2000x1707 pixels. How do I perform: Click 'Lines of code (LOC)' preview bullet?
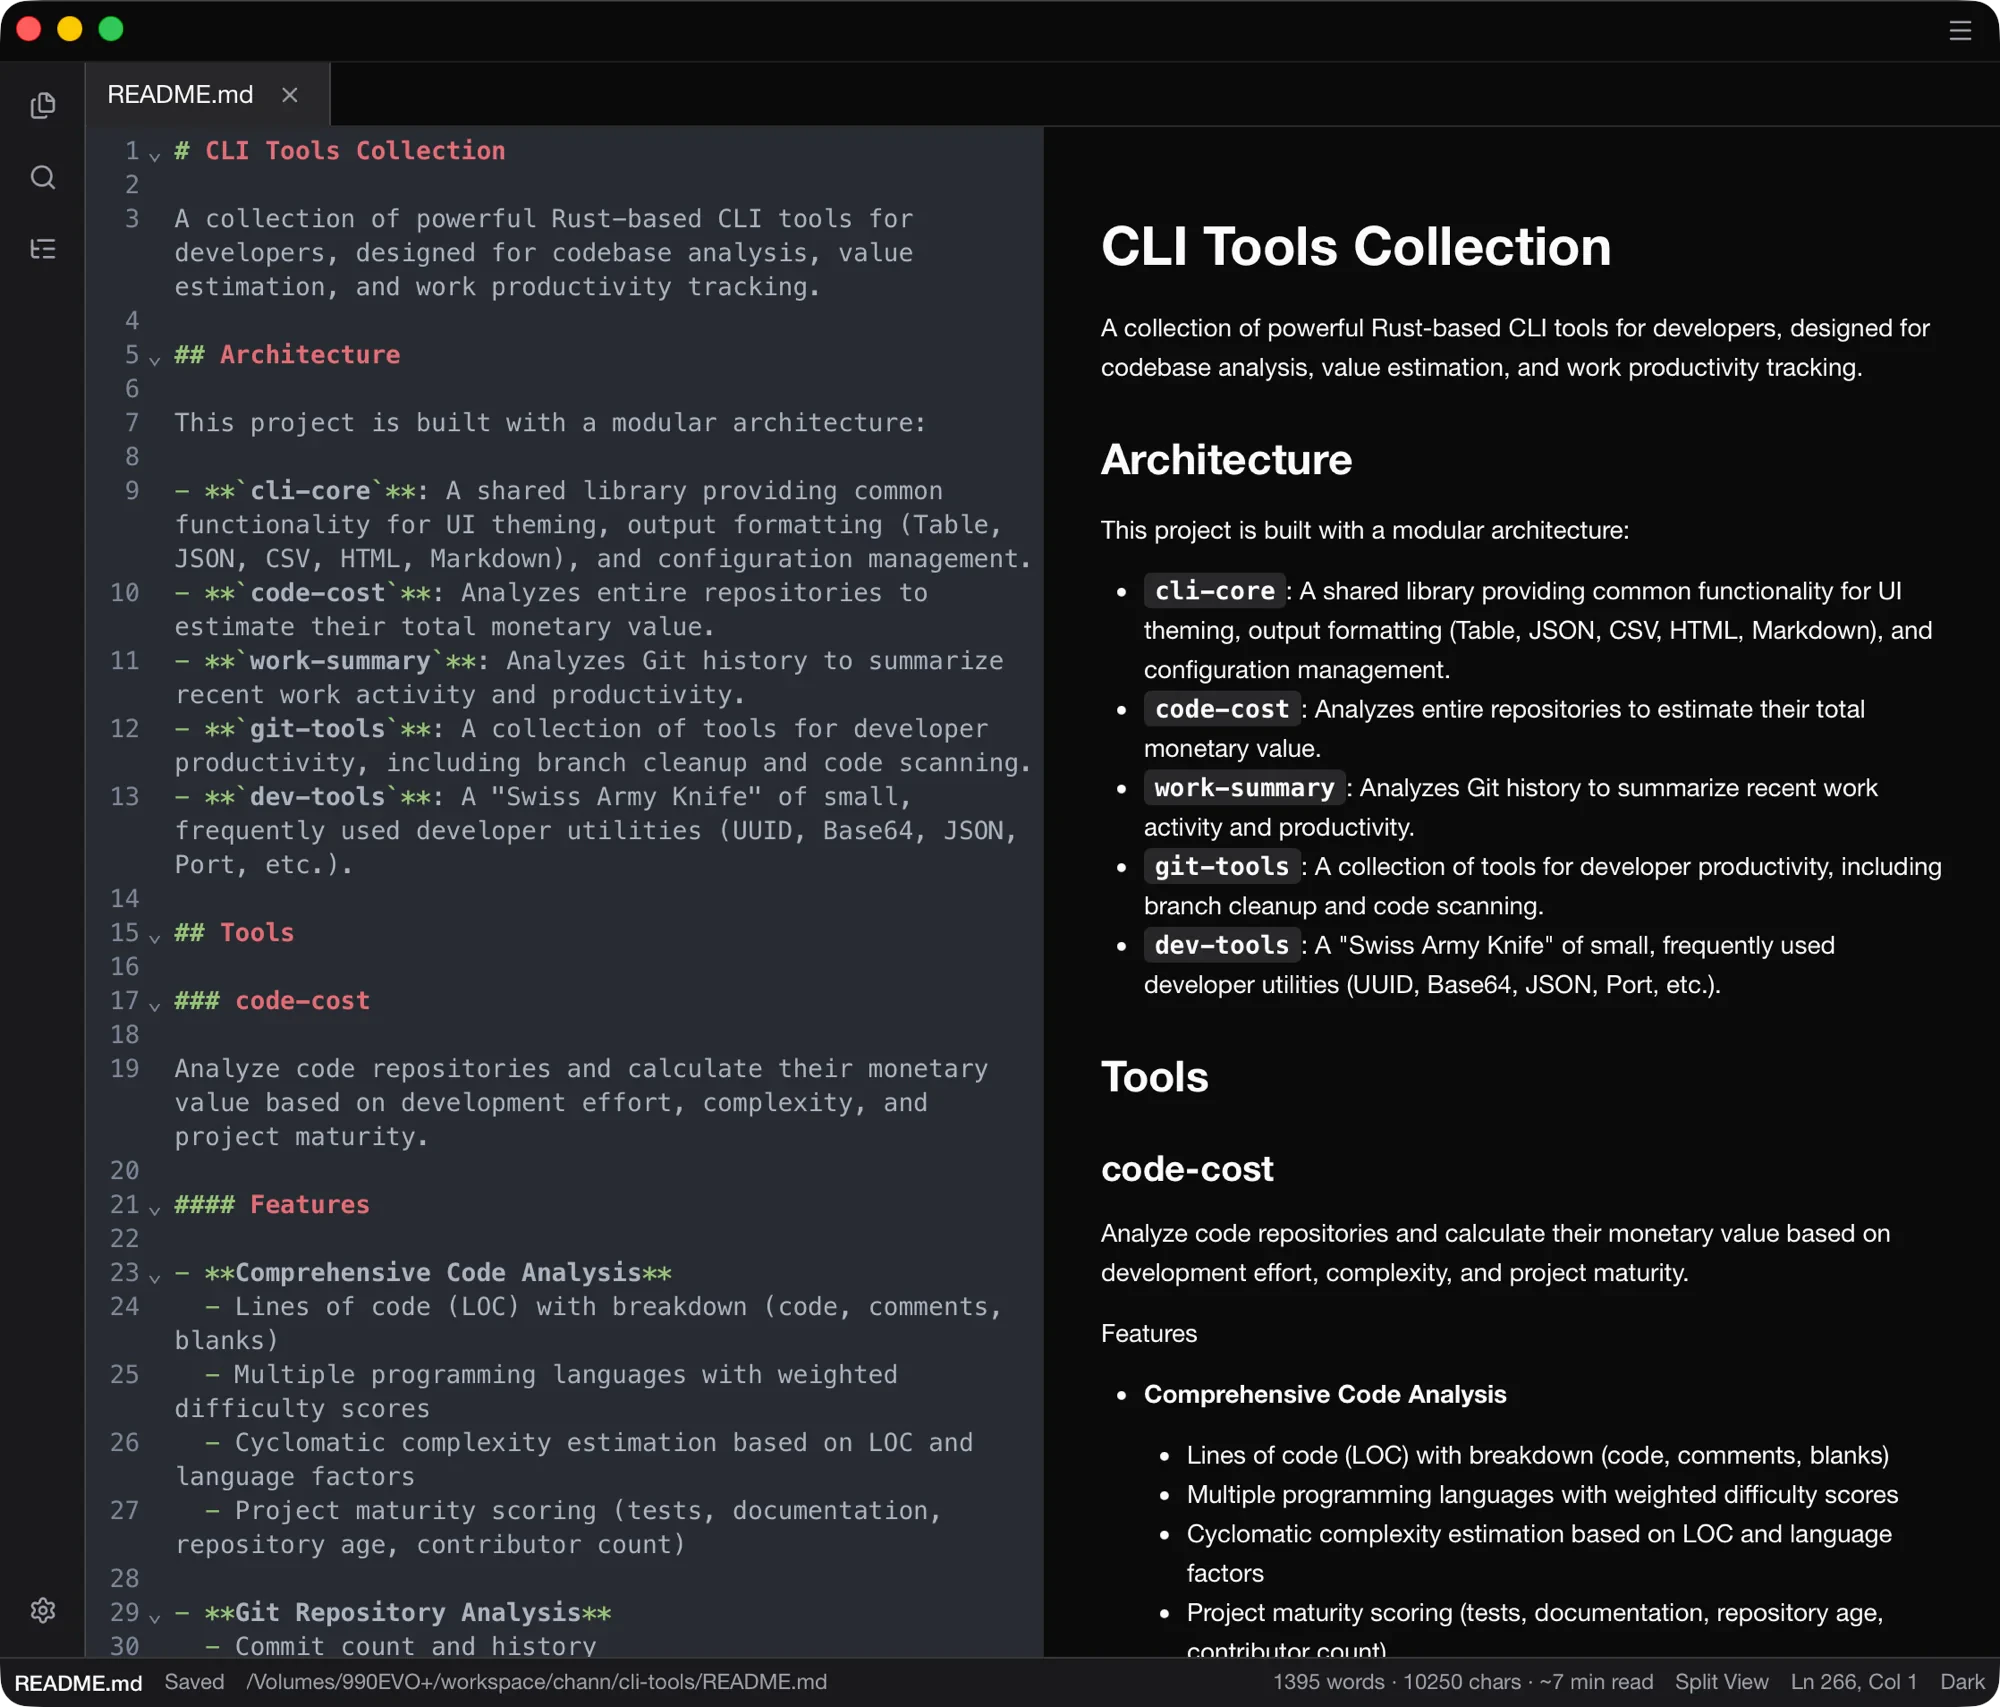(1537, 1456)
